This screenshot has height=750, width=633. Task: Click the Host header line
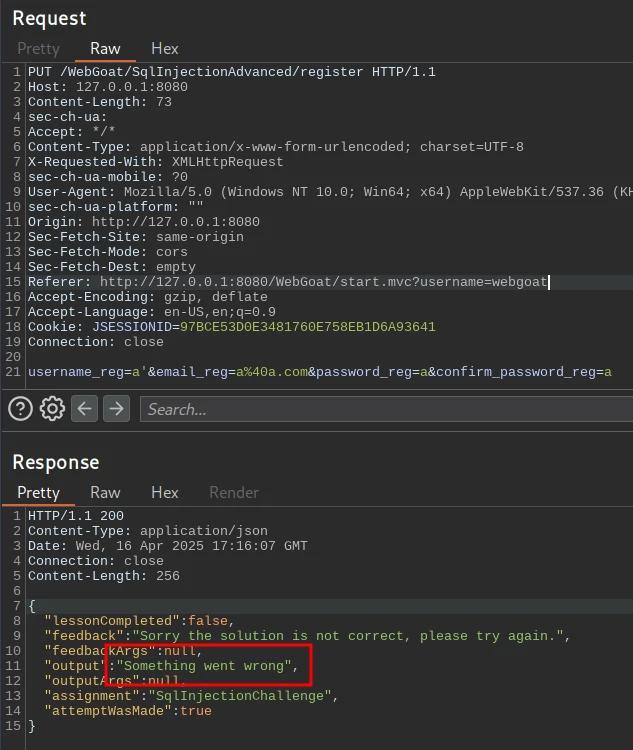pos(107,87)
